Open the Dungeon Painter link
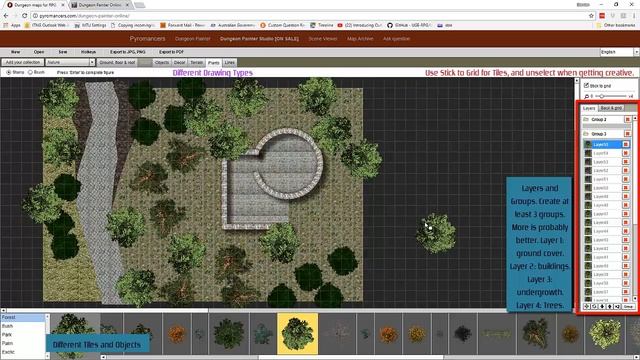This screenshot has height=360, width=640. (x=192, y=39)
